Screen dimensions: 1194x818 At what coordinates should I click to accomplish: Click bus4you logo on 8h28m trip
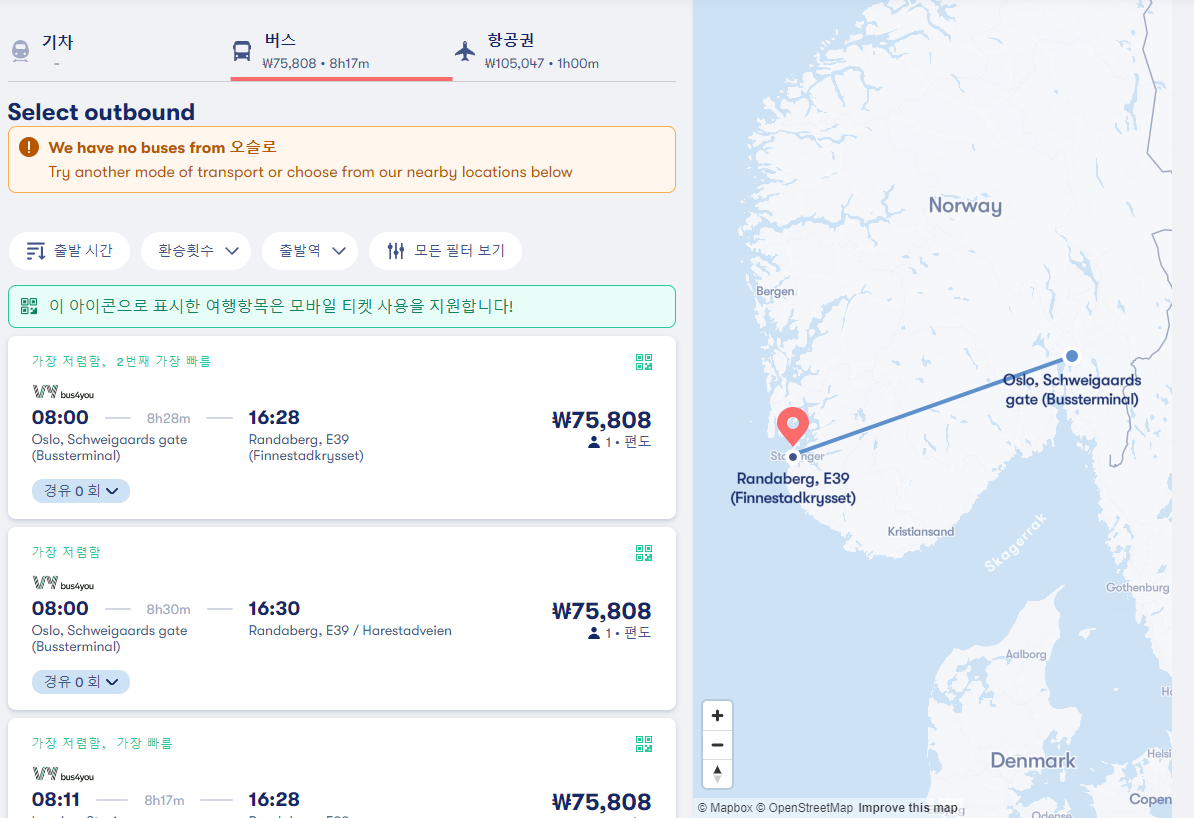pos(63,392)
